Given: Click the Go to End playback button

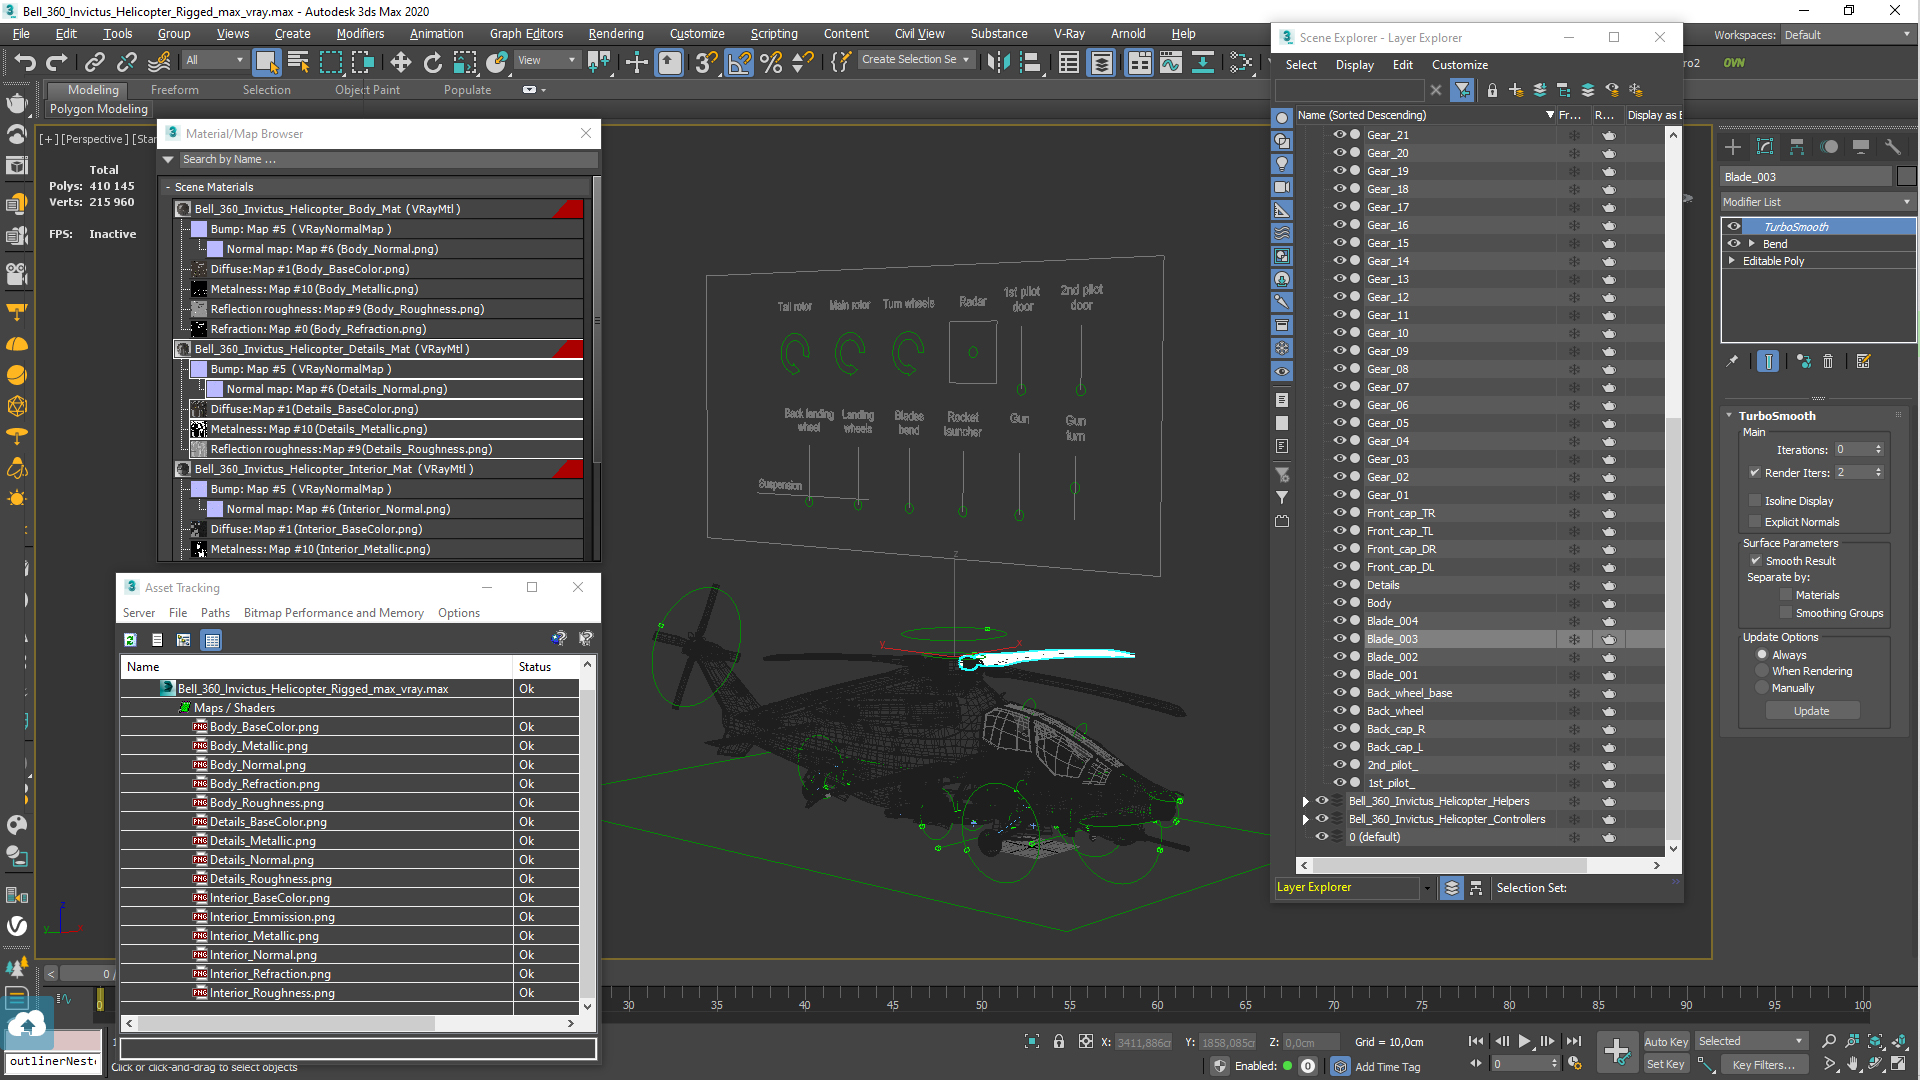Looking at the screenshot, I should click(x=1573, y=1041).
